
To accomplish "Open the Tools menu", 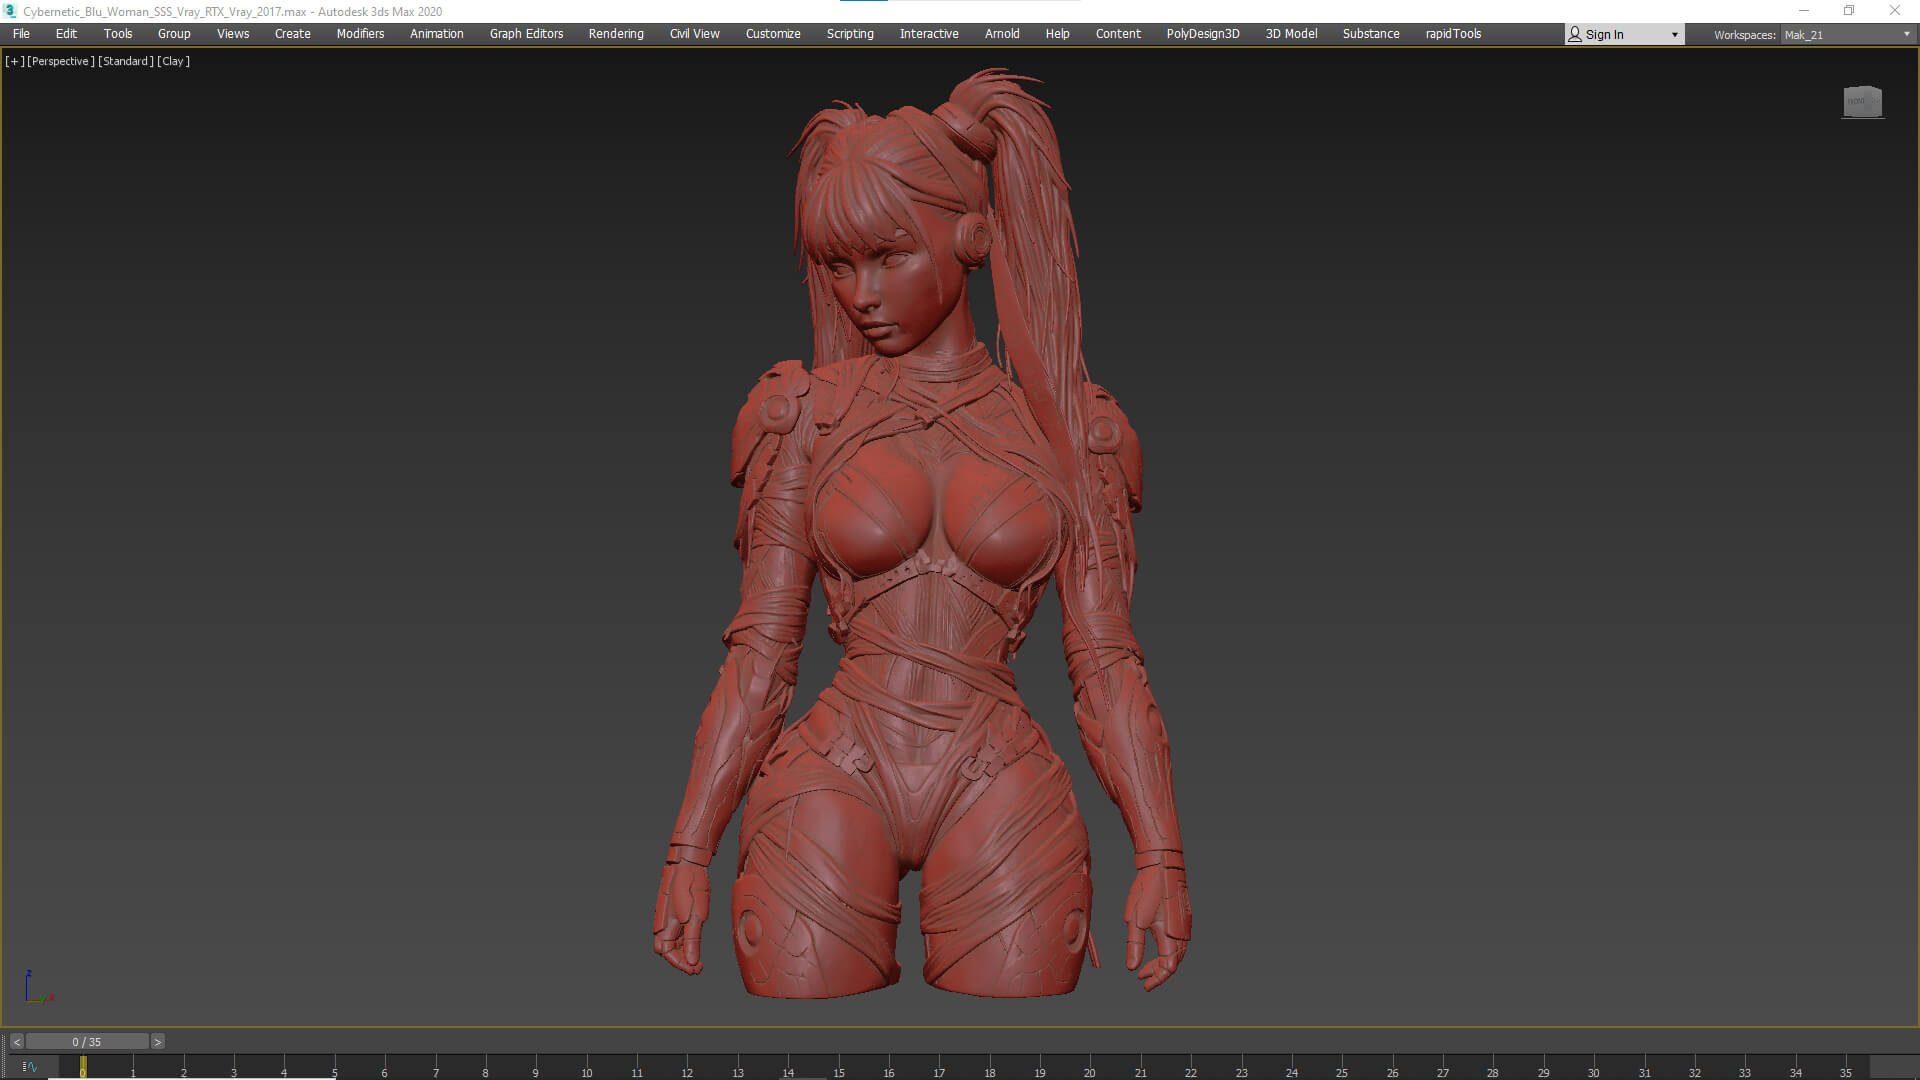I will pyautogui.click(x=118, y=34).
